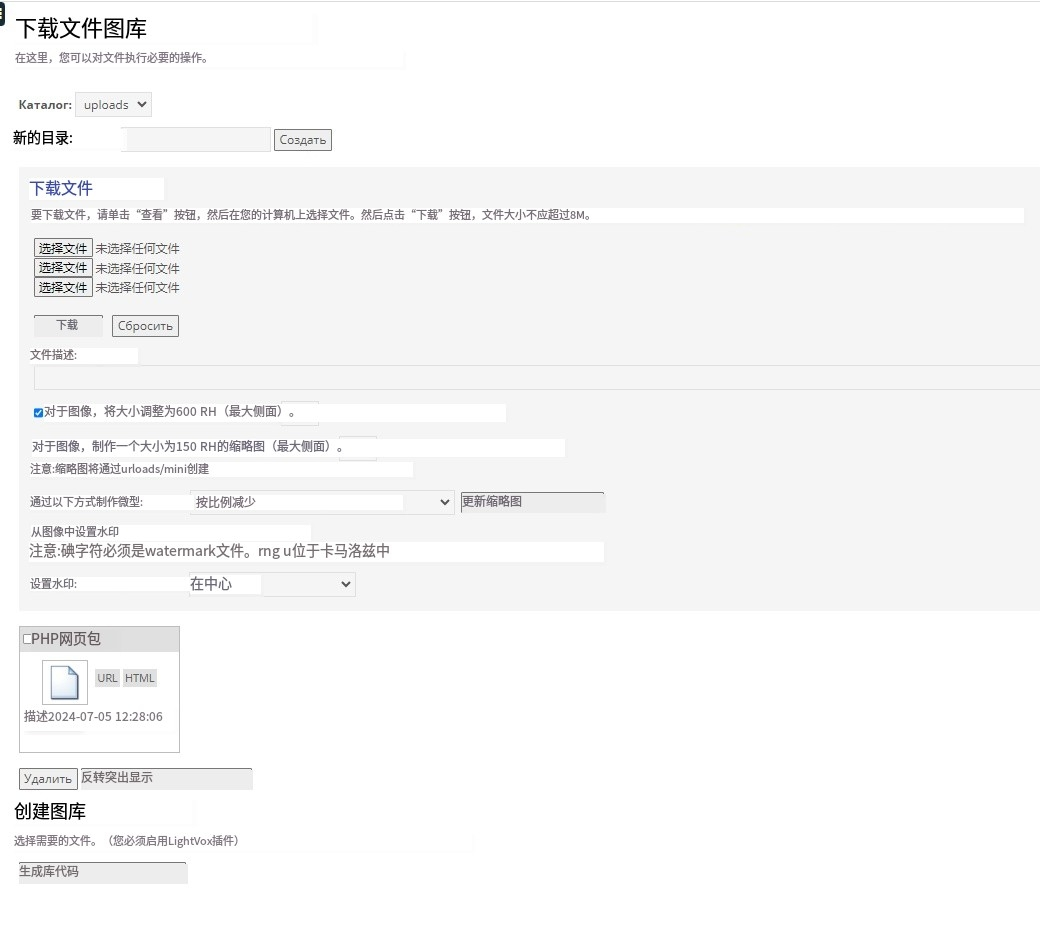Tick the PHP网页包 file checkbox
This screenshot has height=943, width=1040.
(x=27, y=639)
